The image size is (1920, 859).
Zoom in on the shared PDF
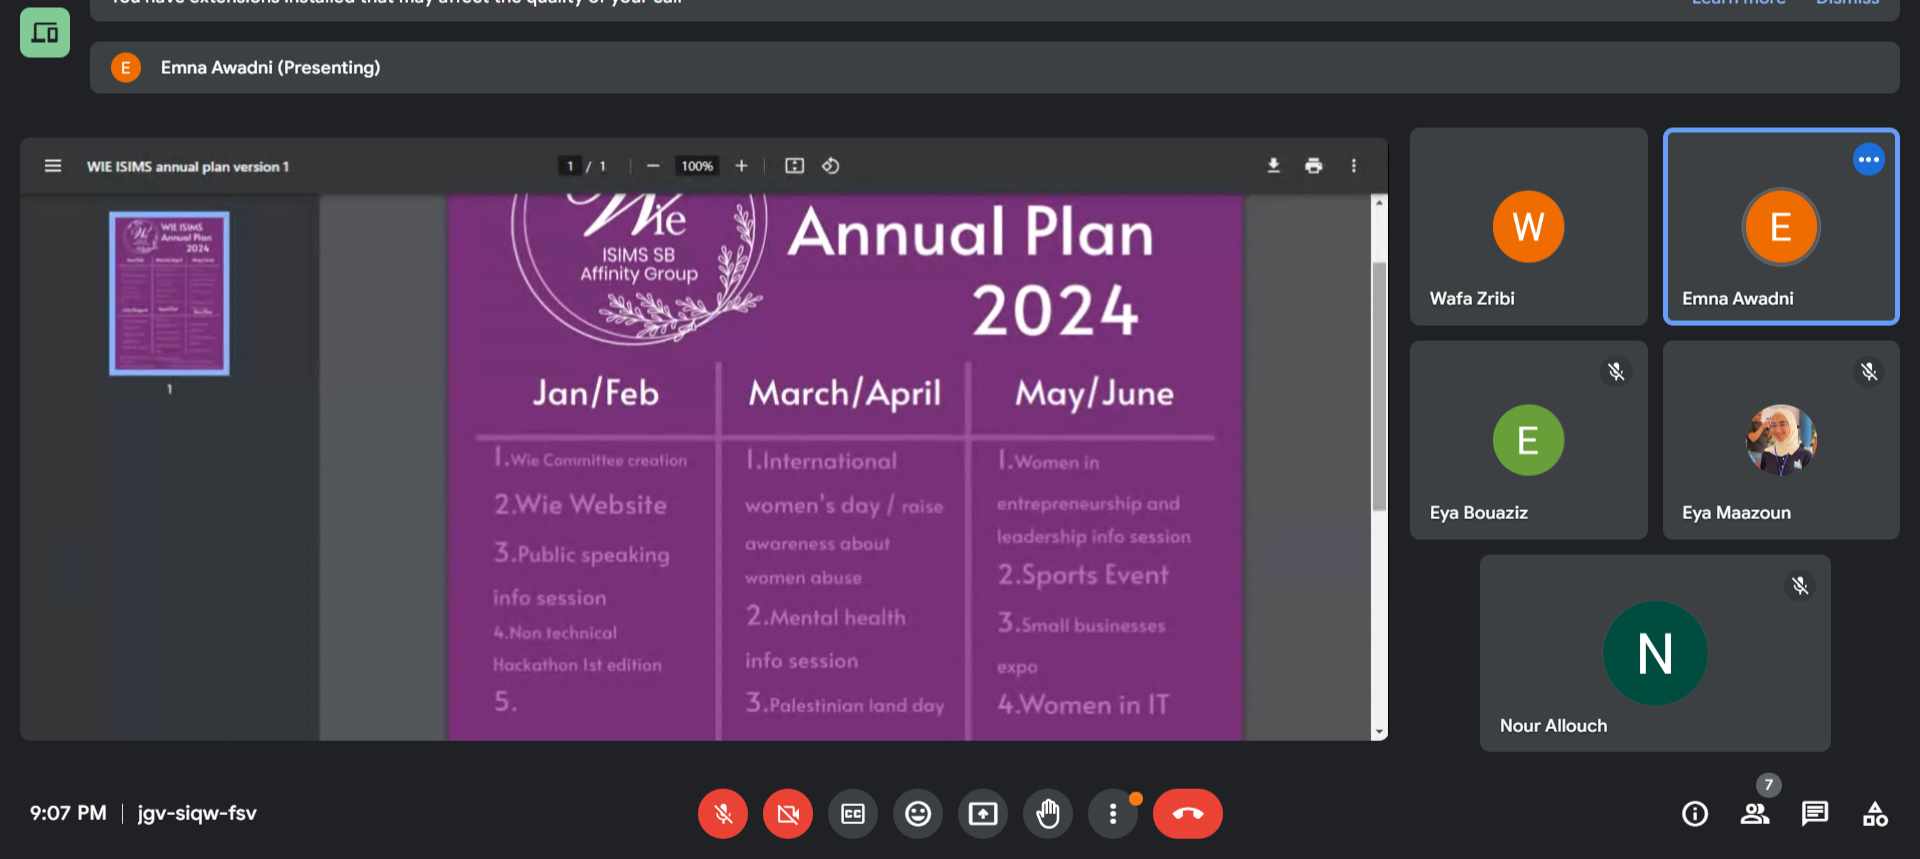[741, 166]
